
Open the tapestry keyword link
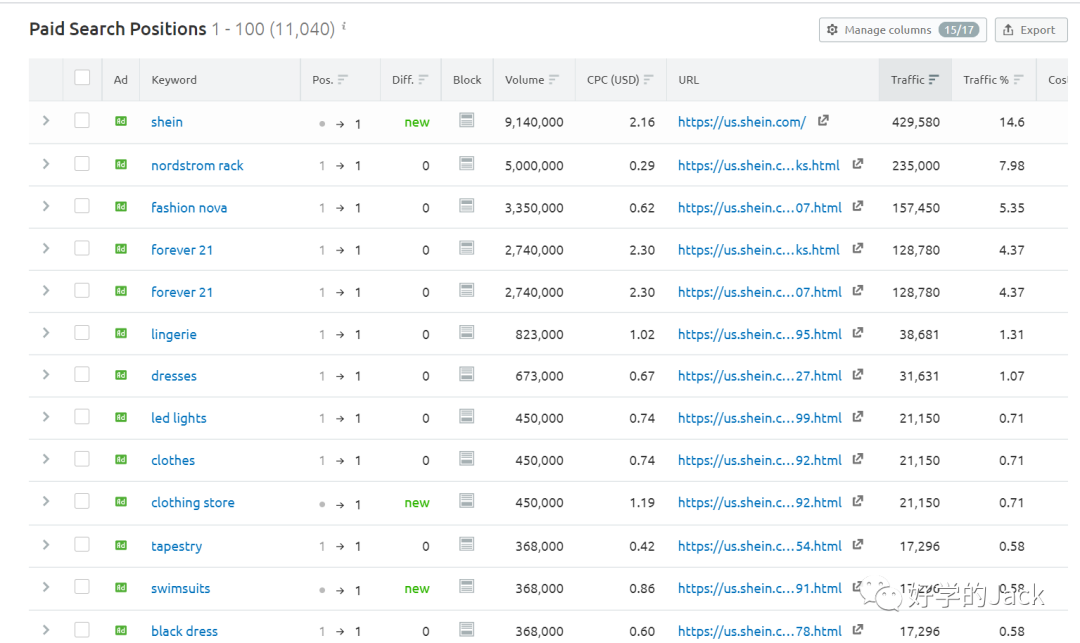pyautogui.click(x=176, y=546)
